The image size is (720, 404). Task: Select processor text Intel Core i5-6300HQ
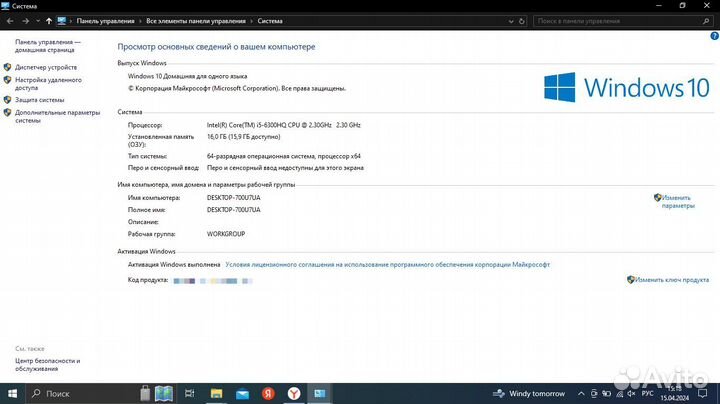[x=283, y=125]
